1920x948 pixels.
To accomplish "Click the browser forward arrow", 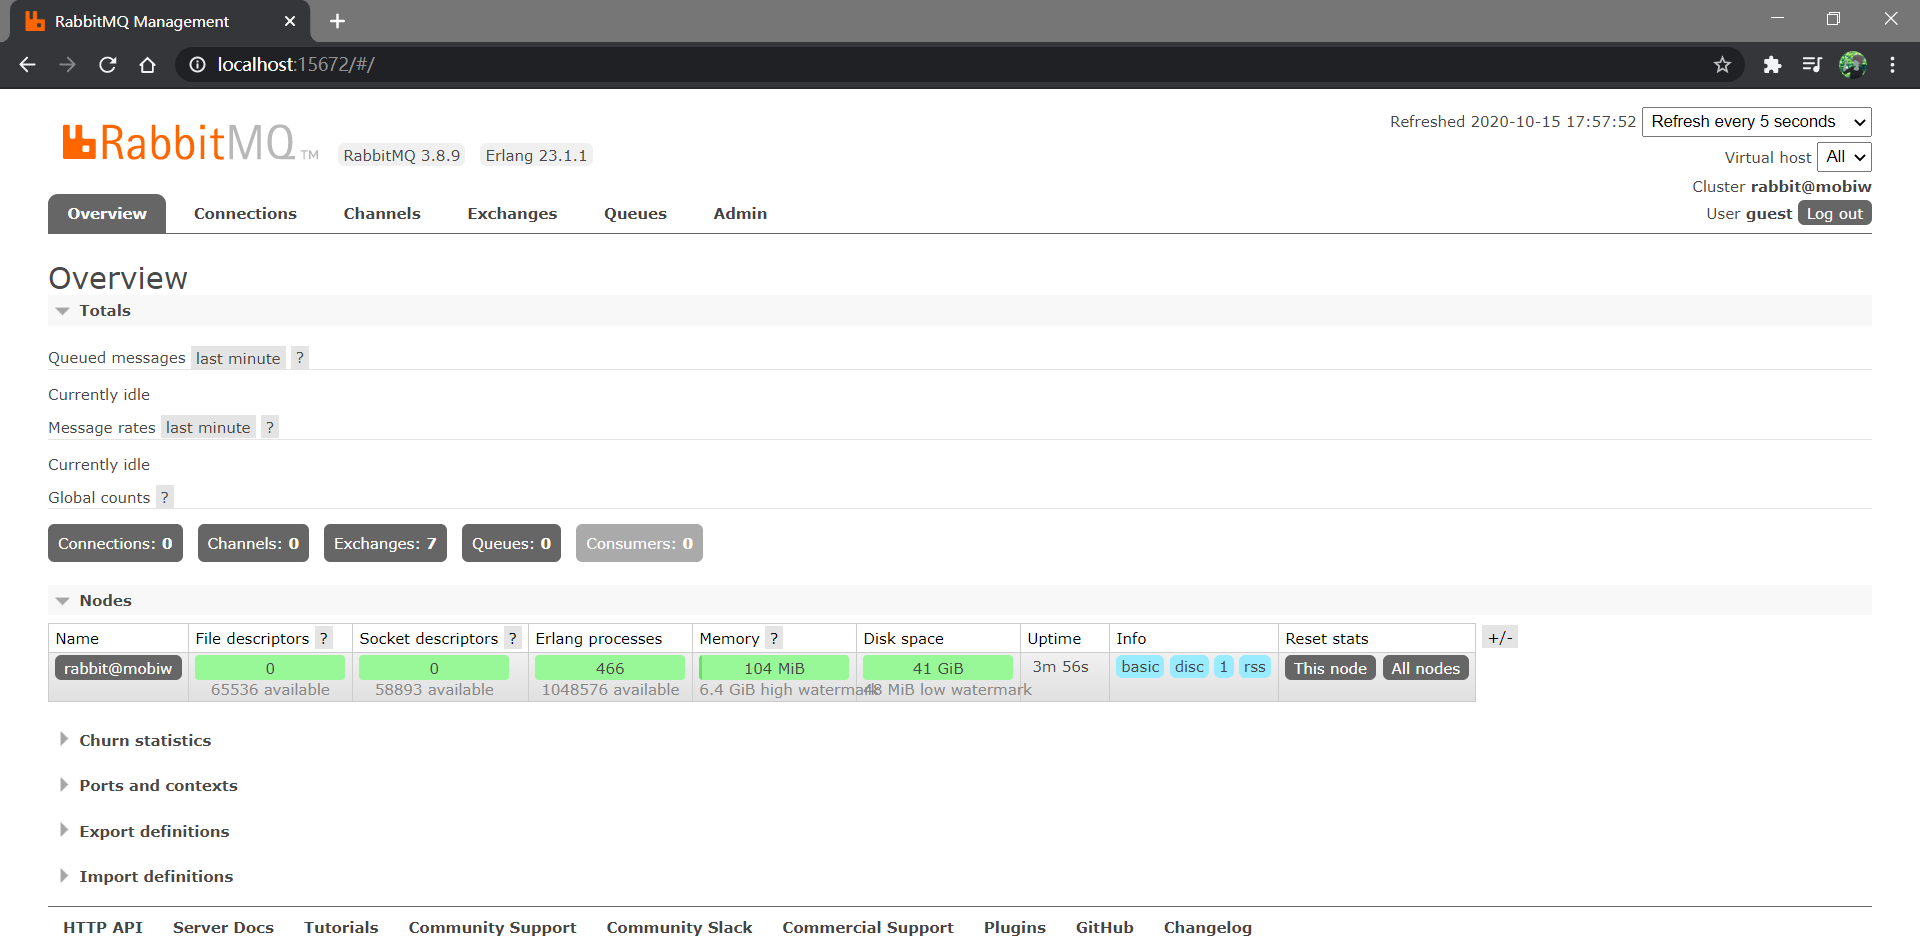I will (67, 65).
